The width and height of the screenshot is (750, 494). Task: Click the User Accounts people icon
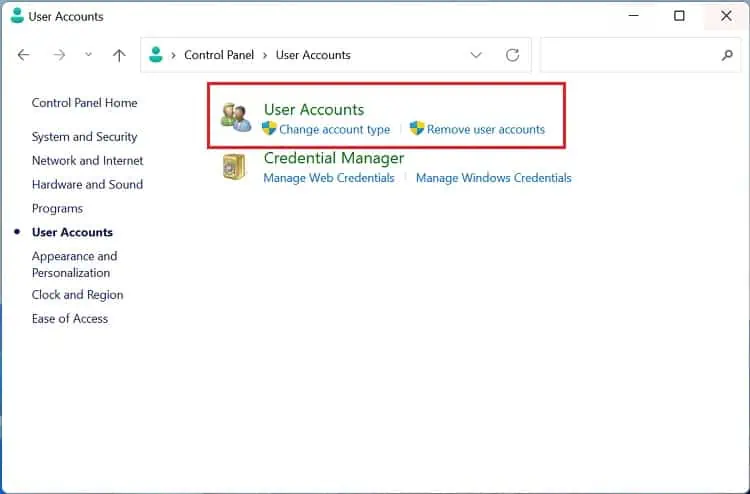click(236, 117)
